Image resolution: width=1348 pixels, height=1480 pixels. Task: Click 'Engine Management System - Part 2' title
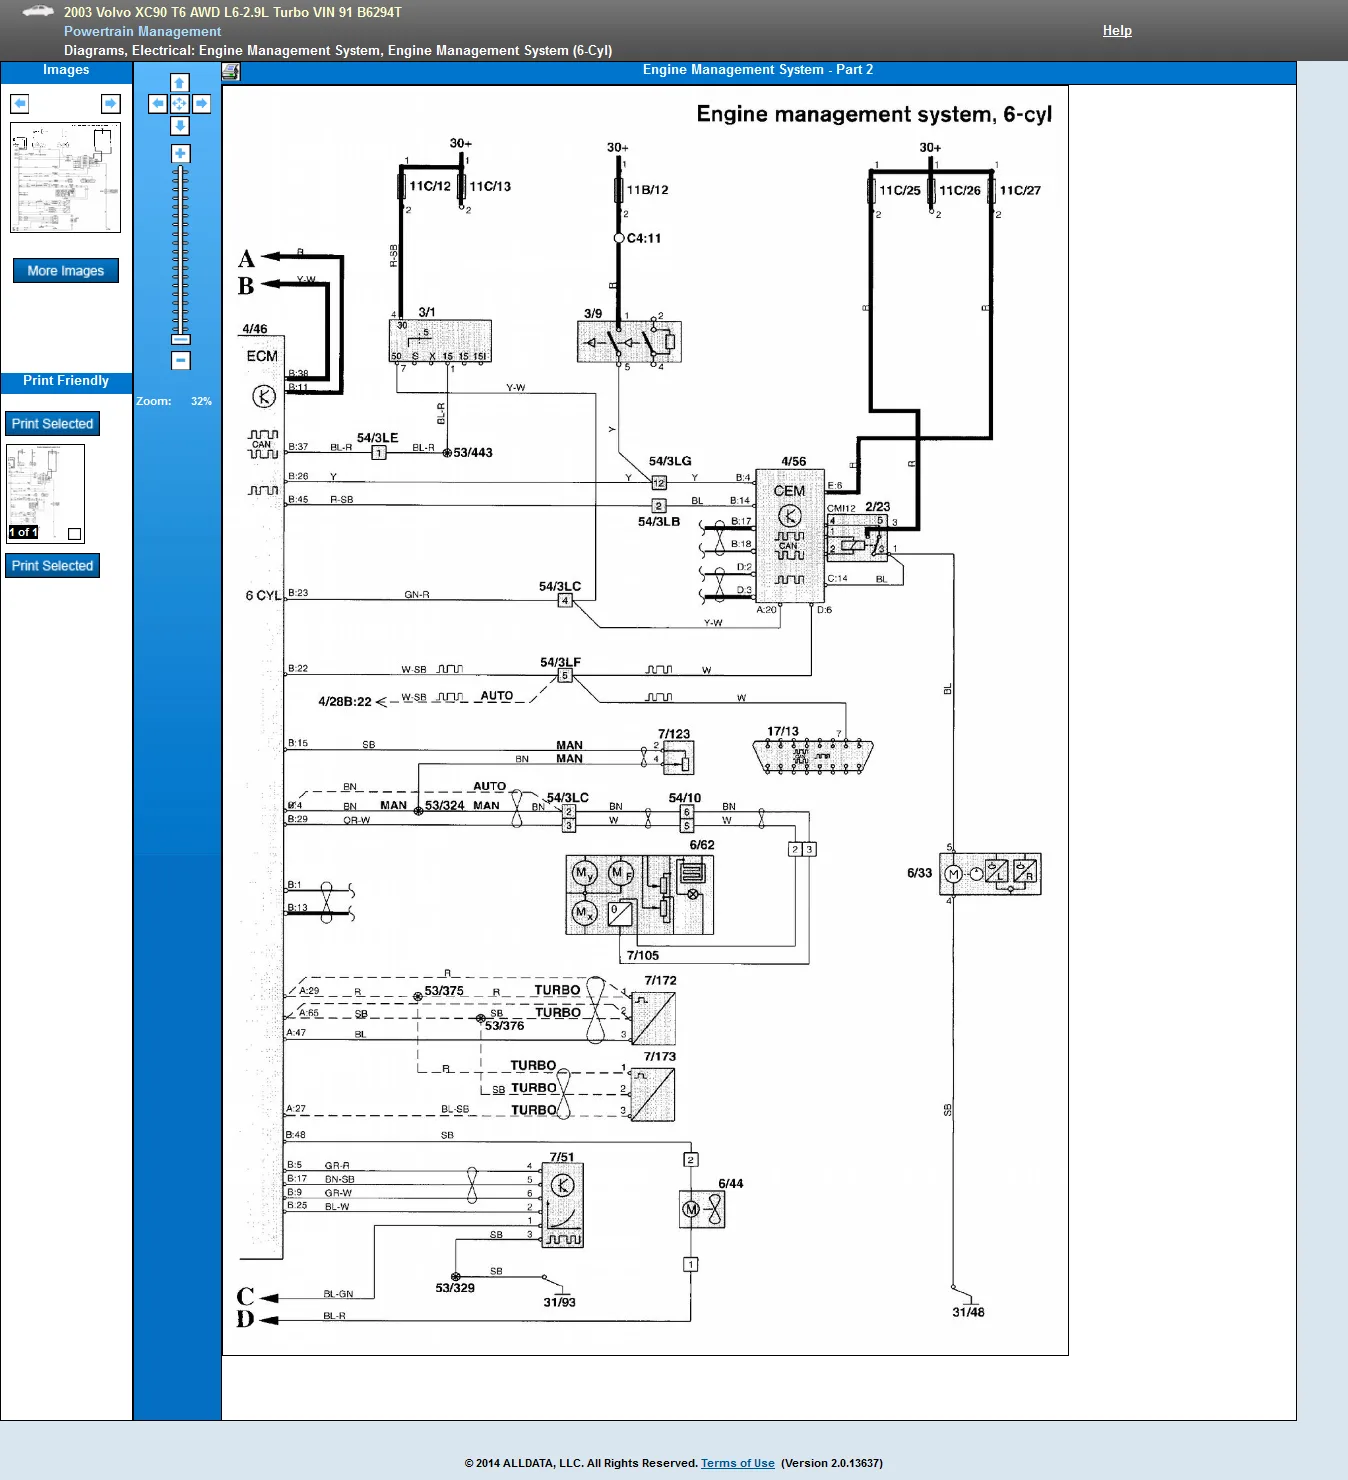(758, 70)
